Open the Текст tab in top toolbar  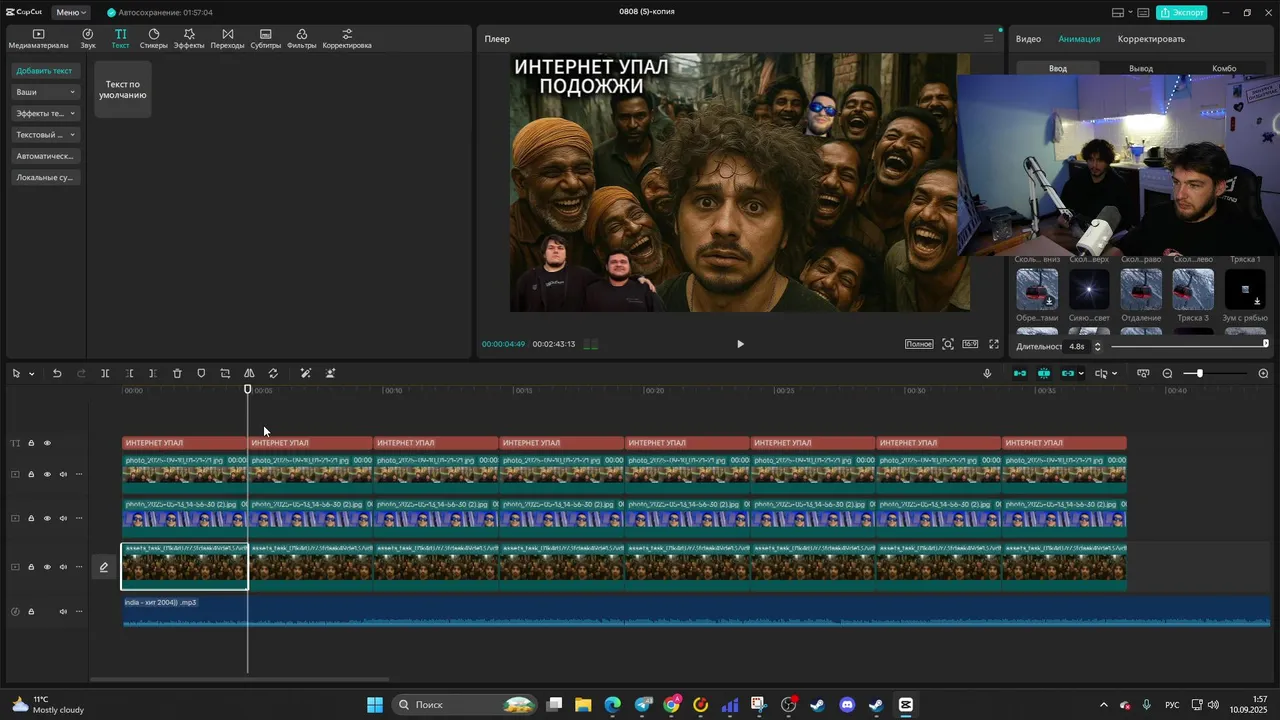pos(120,39)
